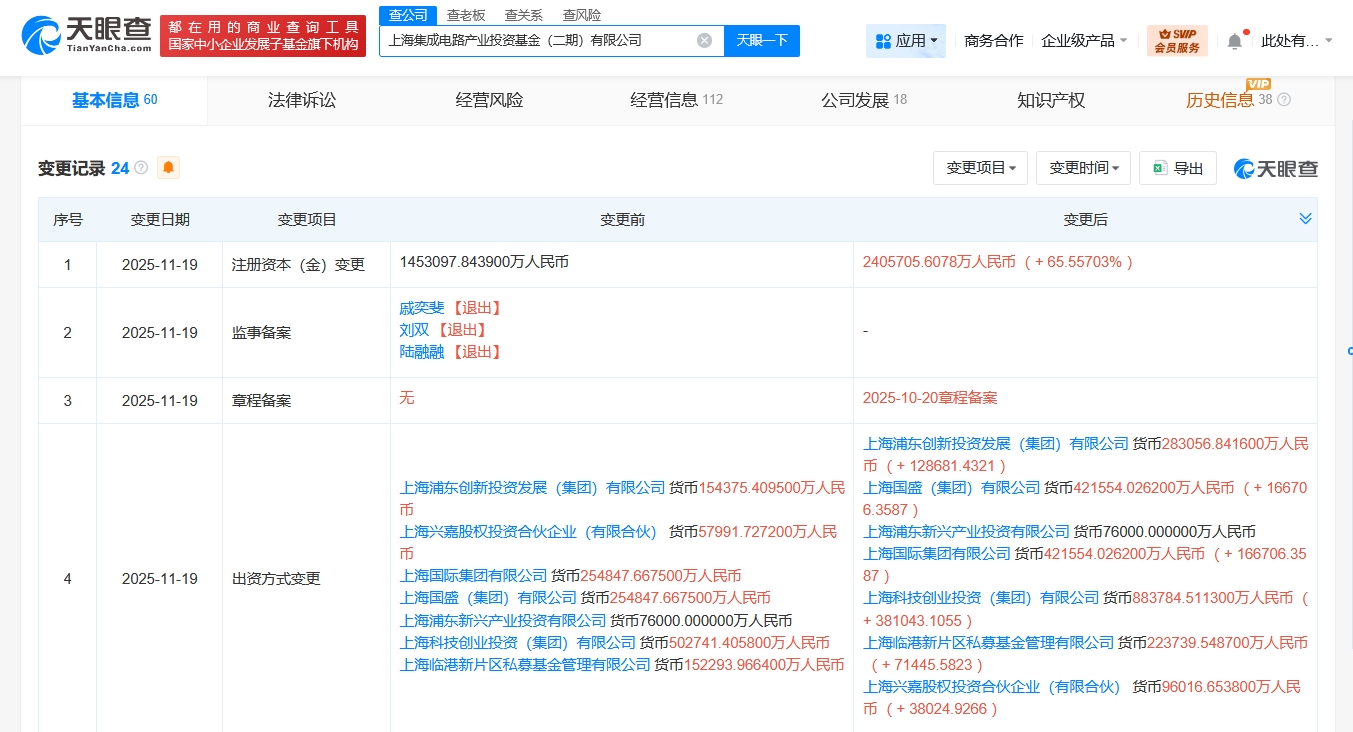This screenshot has height=732, width=1353.
Task: Click the 导出 export button
Action: [1177, 168]
